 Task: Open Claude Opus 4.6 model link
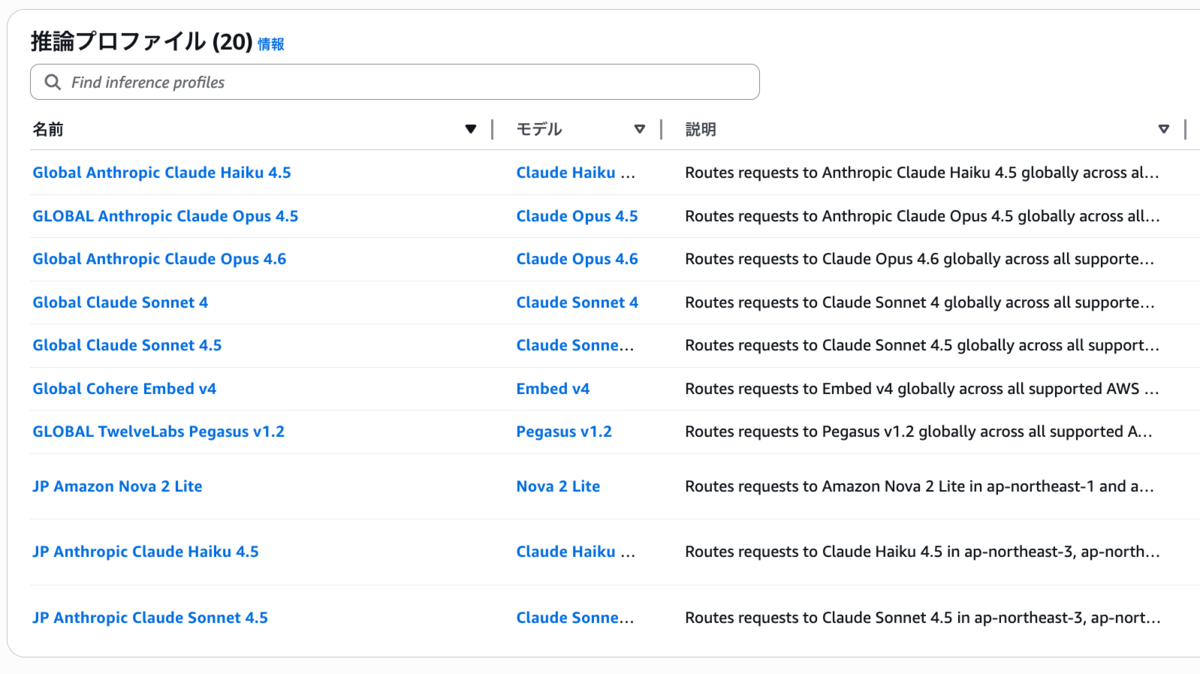tap(577, 259)
